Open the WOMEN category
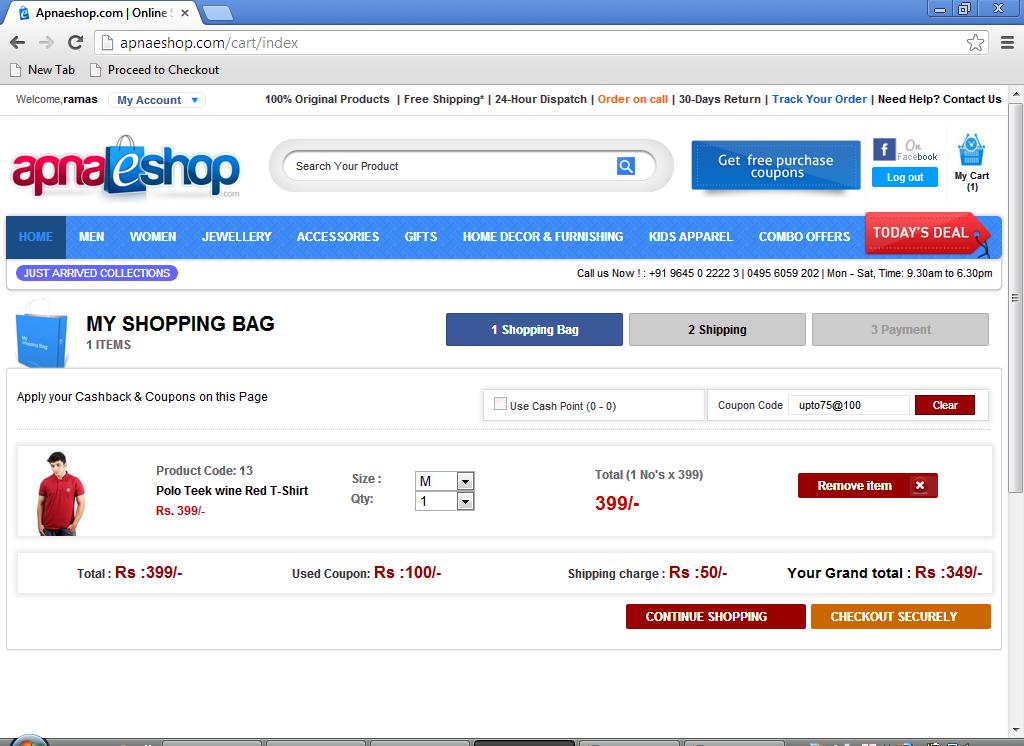Screen dimensions: 1024x746 click(153, 236)
